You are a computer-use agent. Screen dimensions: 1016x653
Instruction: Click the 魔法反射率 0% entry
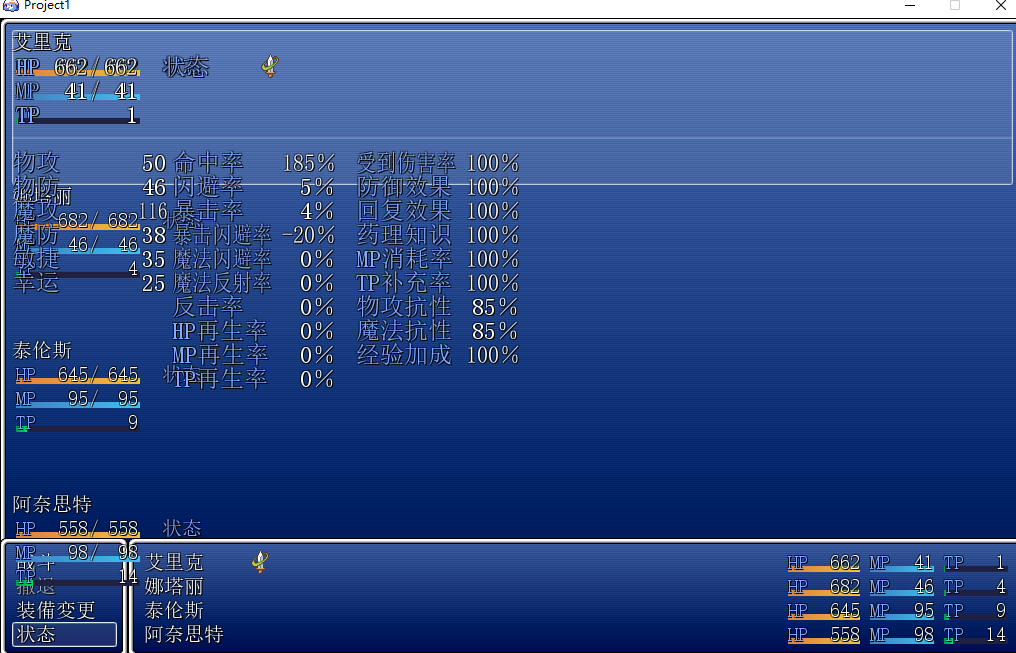254,283
